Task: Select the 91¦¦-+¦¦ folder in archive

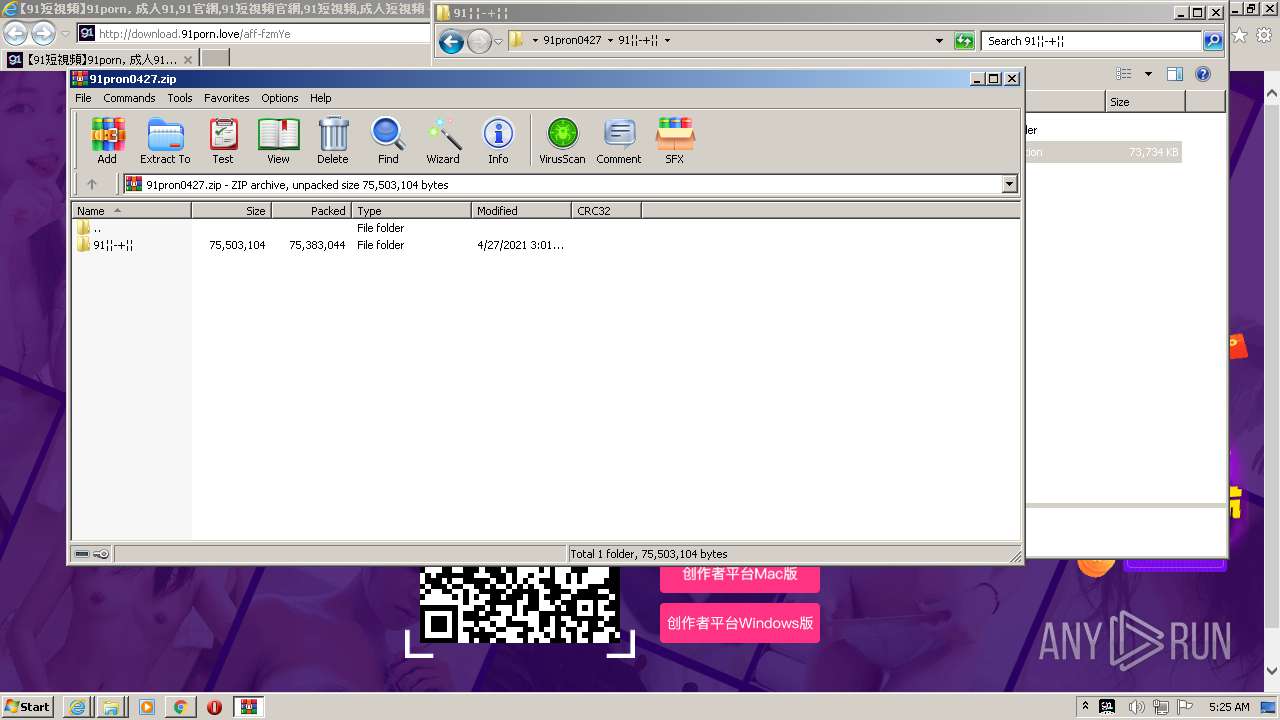Action: [x=105, y=245]
